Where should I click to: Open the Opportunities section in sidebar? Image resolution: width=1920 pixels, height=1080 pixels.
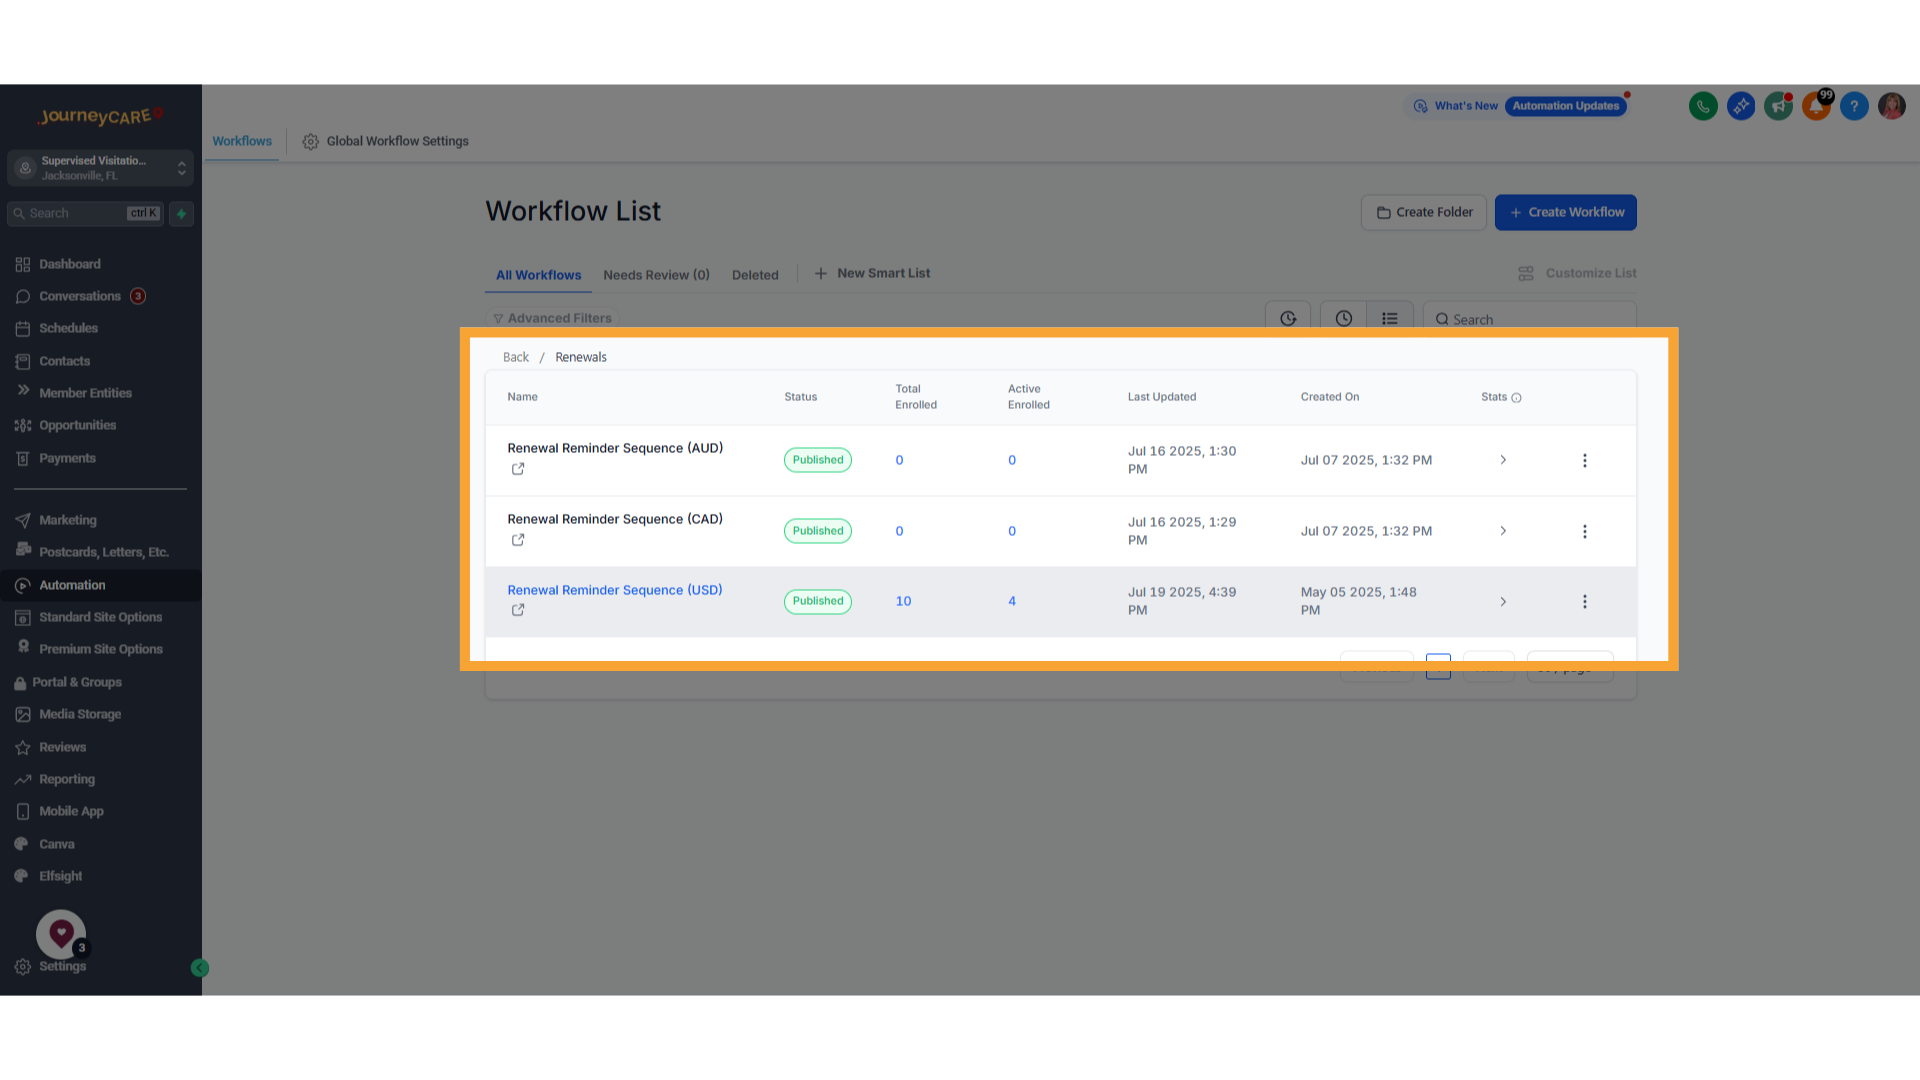click(76, 425)
